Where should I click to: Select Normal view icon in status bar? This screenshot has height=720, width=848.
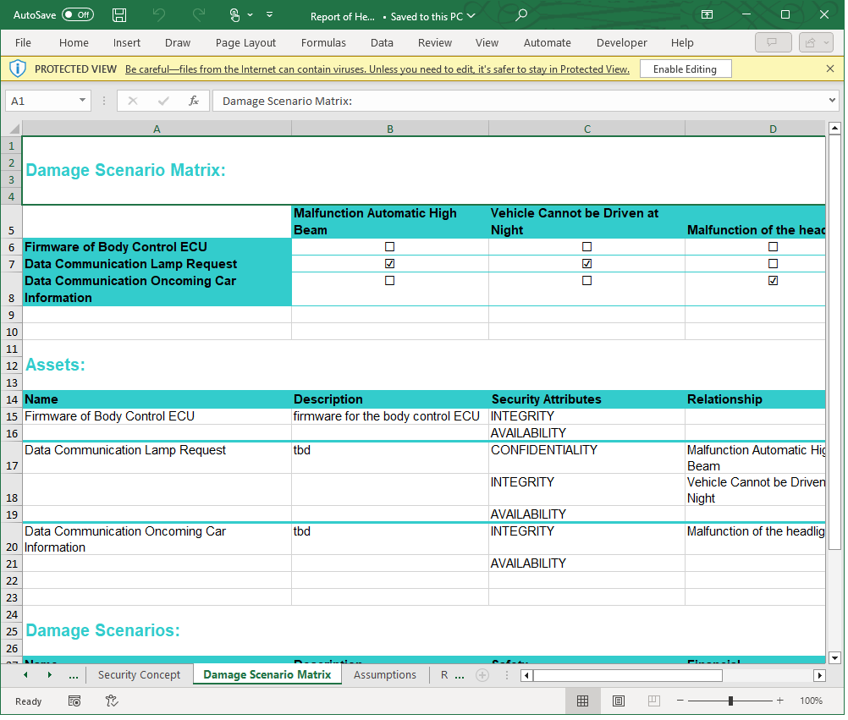583,701
